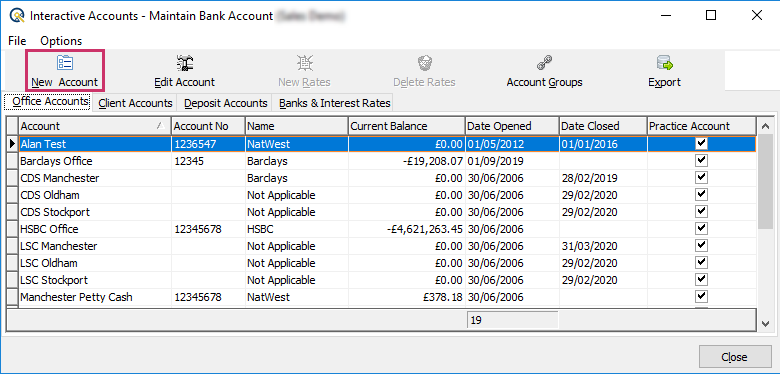Image resolution: width=780 pixels, height=374 pixels.
Task: Toggle Practice Account checkbox for LSC Stockport
Action: pos(701,279)
